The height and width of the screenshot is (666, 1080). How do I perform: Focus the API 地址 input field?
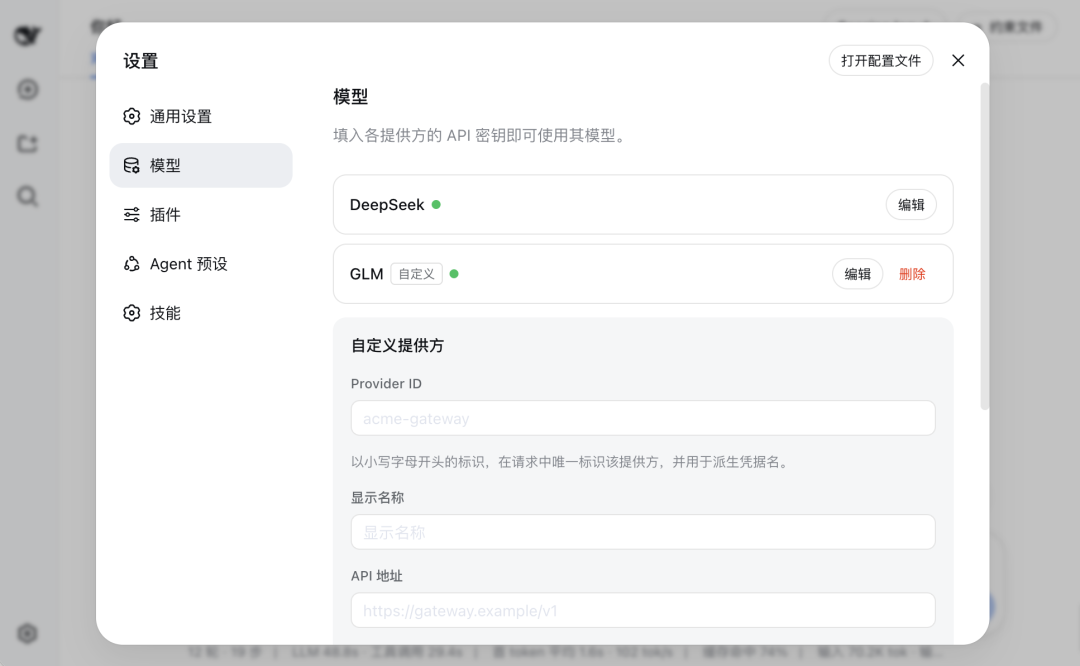(643, 610)
